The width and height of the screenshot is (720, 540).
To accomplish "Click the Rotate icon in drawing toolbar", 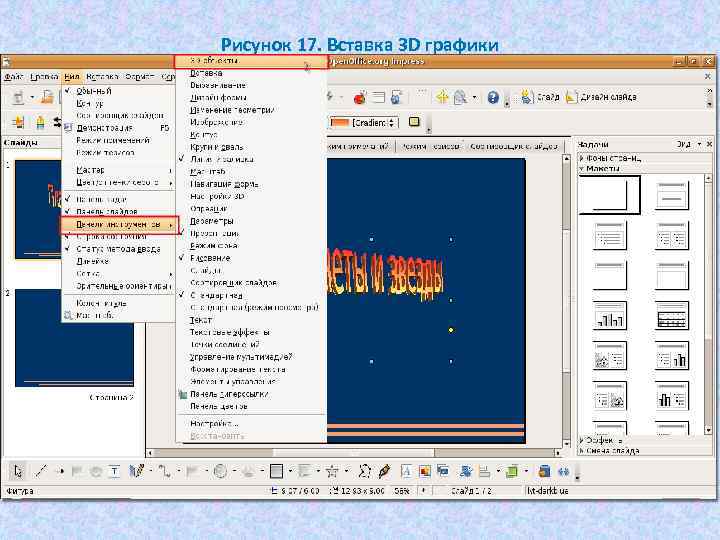I will click(x=466, y=471).
